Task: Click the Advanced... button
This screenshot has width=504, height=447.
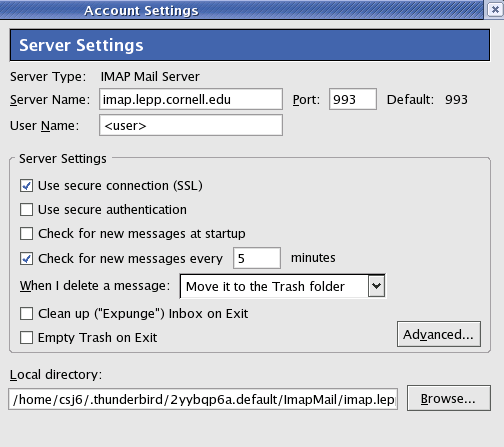Action: coord(439,334)
